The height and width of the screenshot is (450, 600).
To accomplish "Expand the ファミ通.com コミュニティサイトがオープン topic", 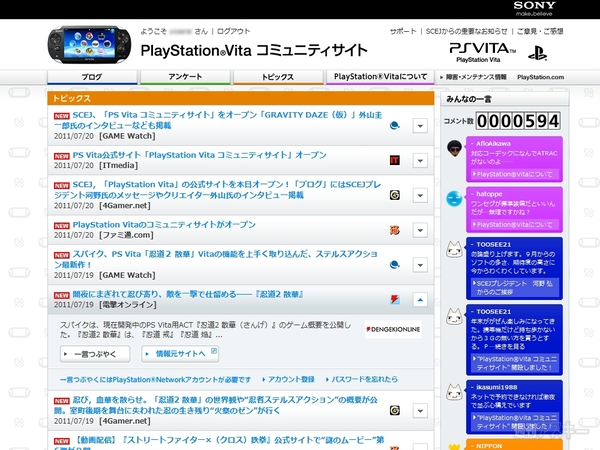I will [x=420, y=230].
